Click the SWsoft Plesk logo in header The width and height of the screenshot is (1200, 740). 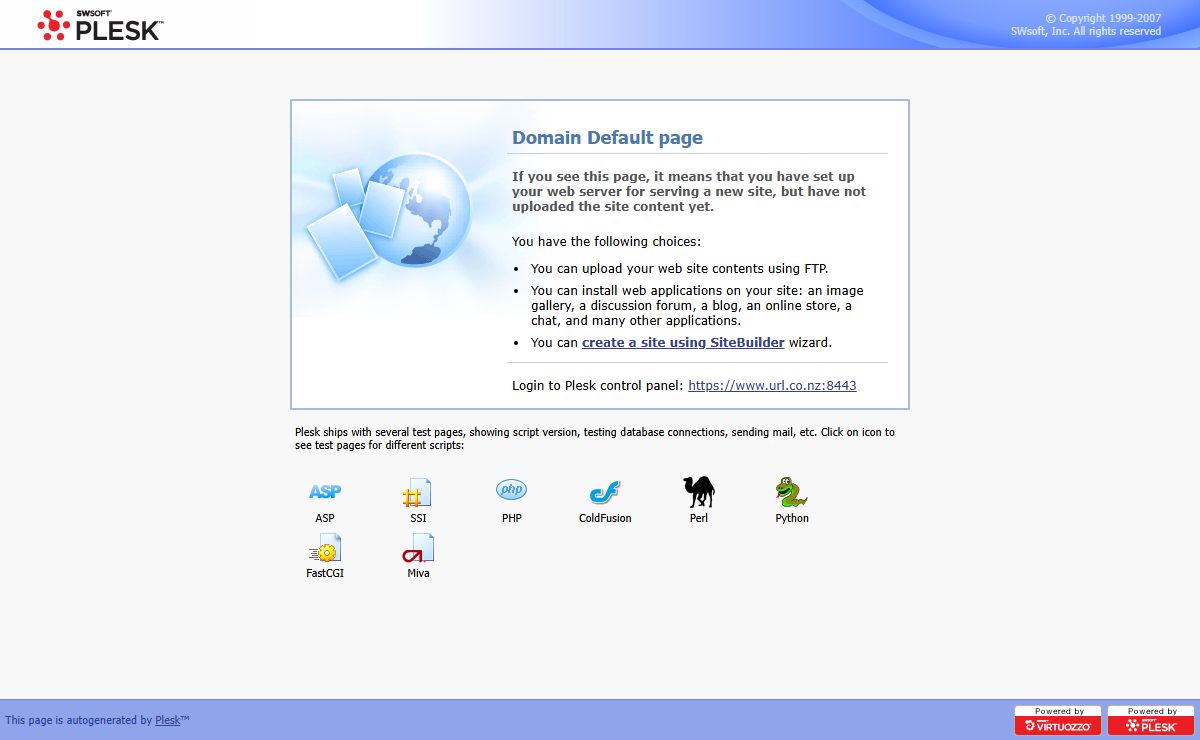[x=100, y=25]
